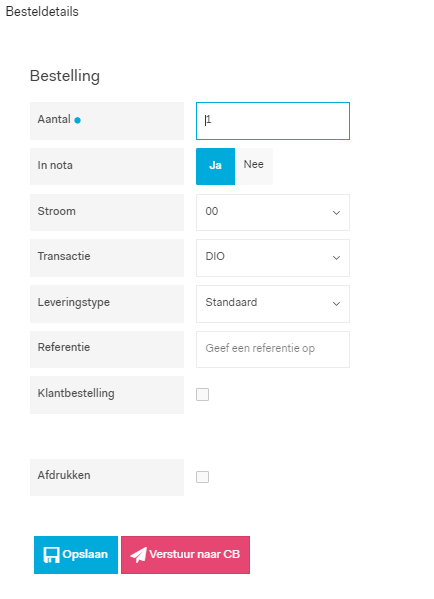The width and height of the screenshot is (434, 599).
Task: Click the blue required dot beside Aantal
Action: (x=78, y=120)
